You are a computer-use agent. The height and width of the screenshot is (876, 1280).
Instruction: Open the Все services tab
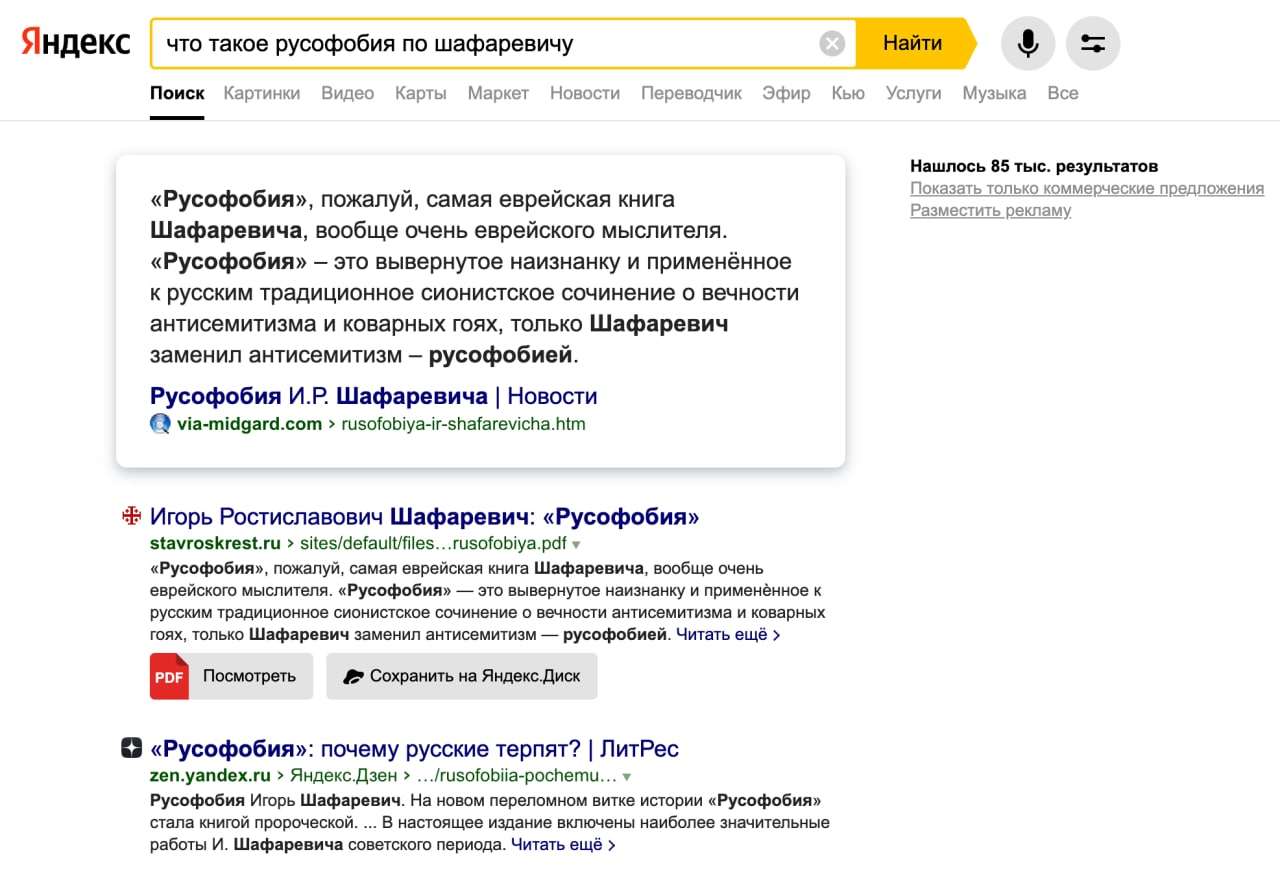click(x=1063, y=93)
